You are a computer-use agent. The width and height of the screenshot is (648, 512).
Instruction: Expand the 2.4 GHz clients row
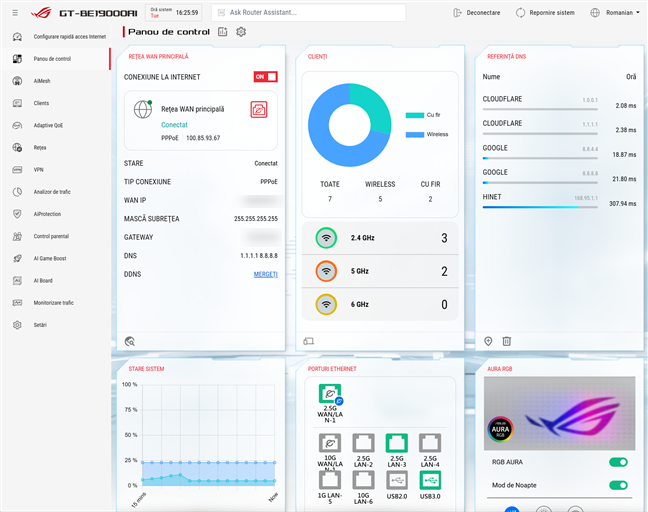click(381, 238)
